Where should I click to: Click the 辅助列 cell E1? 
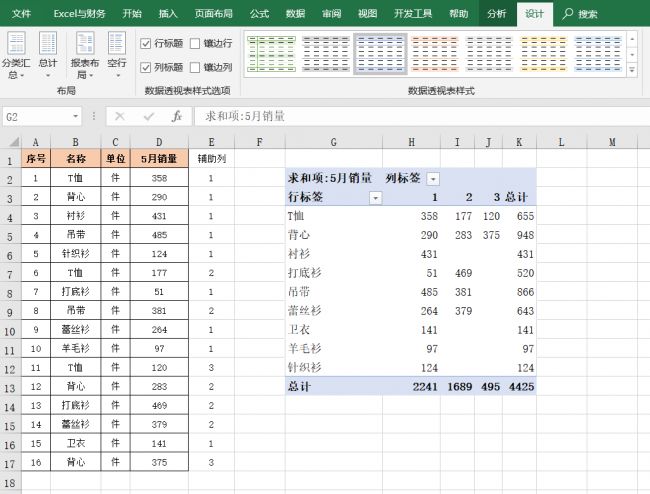[211, 159]
